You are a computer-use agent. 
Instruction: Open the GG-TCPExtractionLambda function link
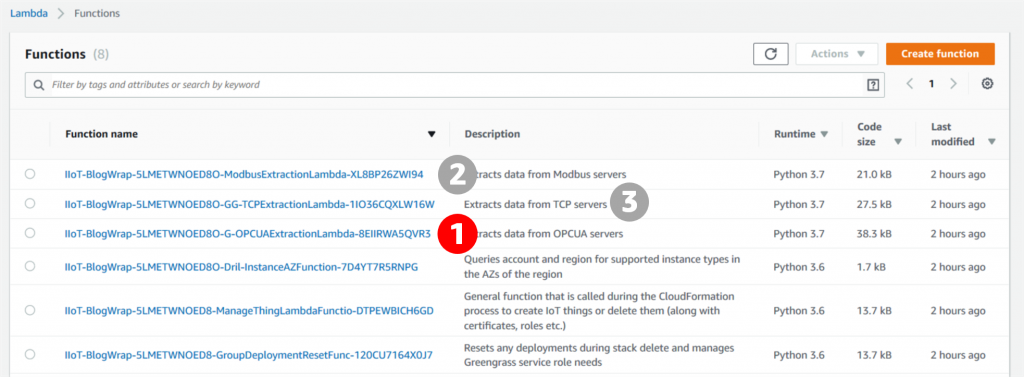tap(249, 205)
